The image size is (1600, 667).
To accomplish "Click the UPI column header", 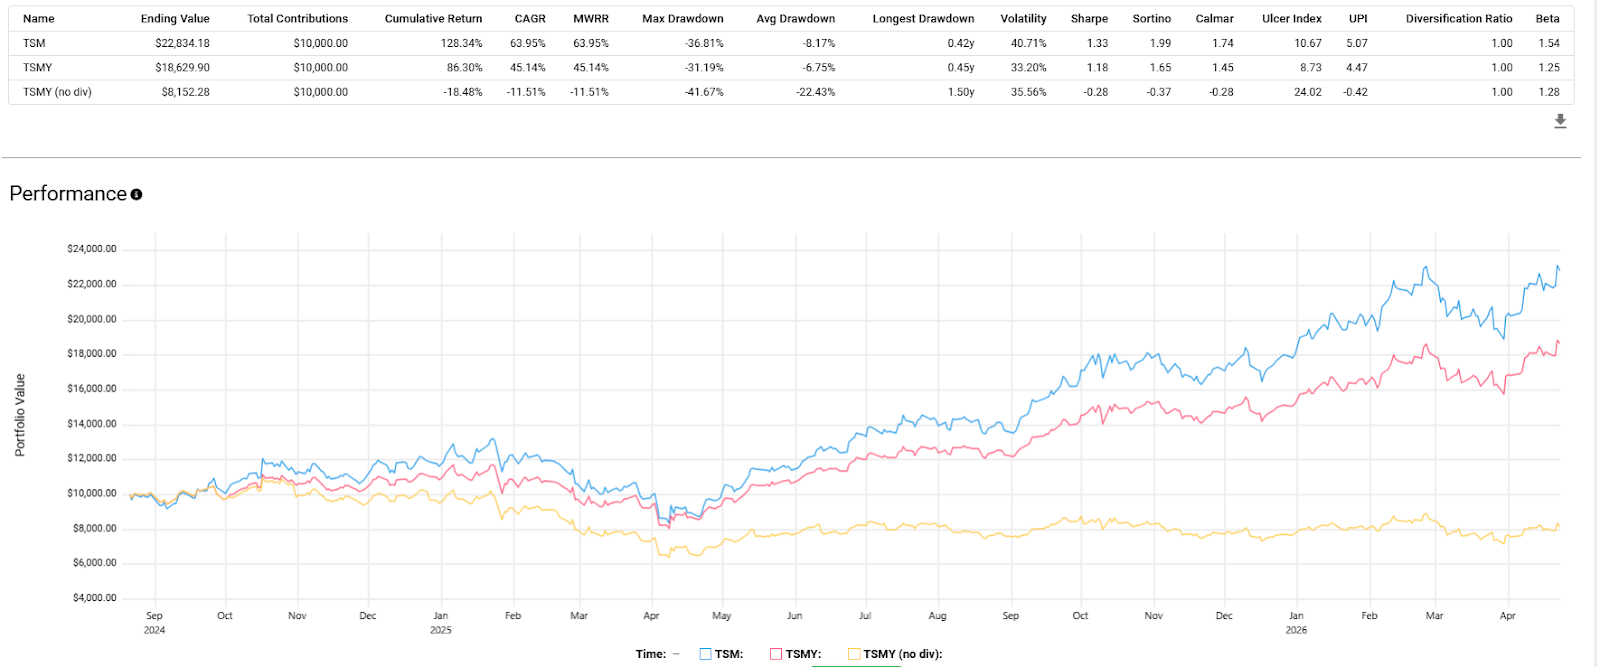I will tap(1358, 19).
